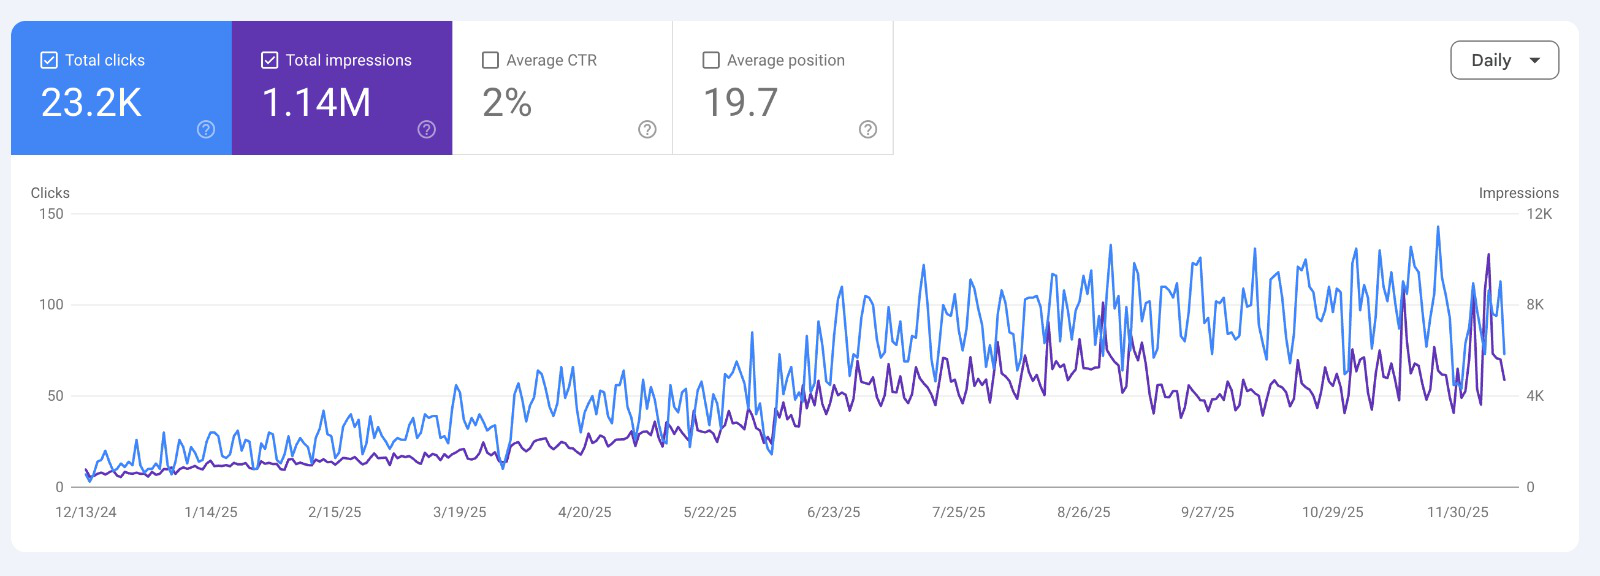Open the Daily granularity dropdown
The height and width of the screenshot is (576, 1600).
(x=1503, y=60)
